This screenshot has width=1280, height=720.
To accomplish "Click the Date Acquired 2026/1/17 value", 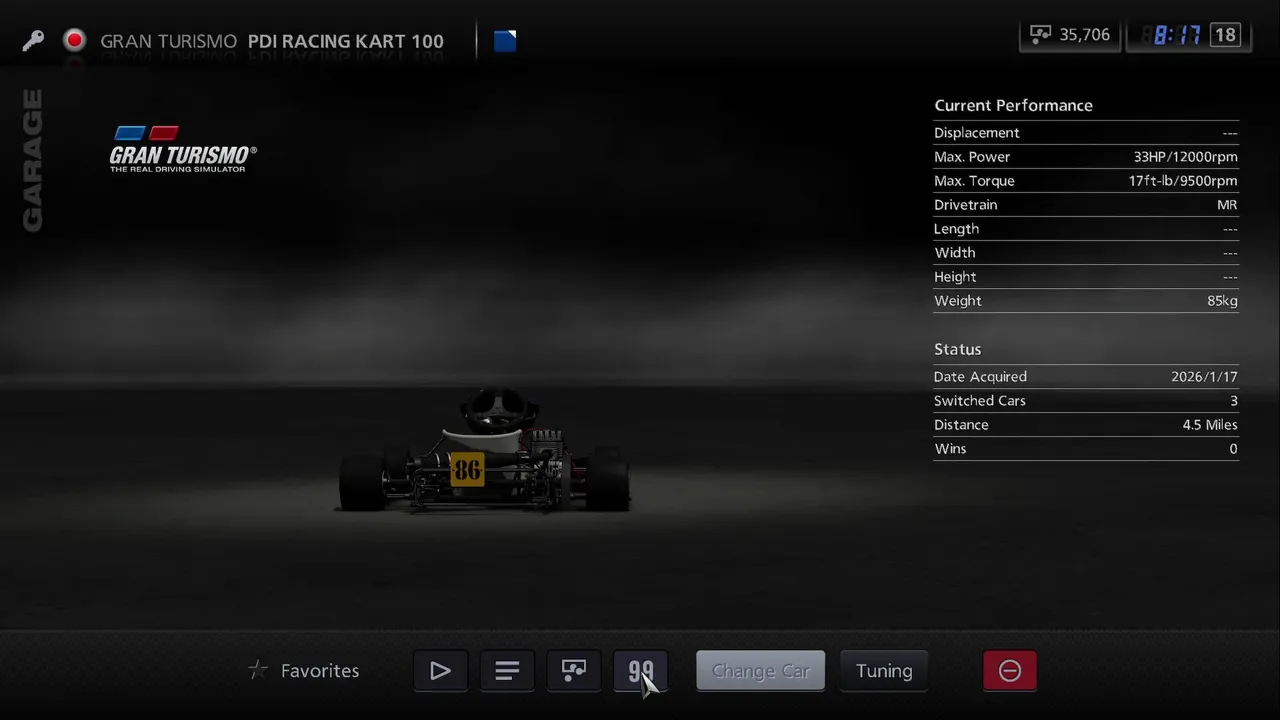I will [x=1204, y=377].
